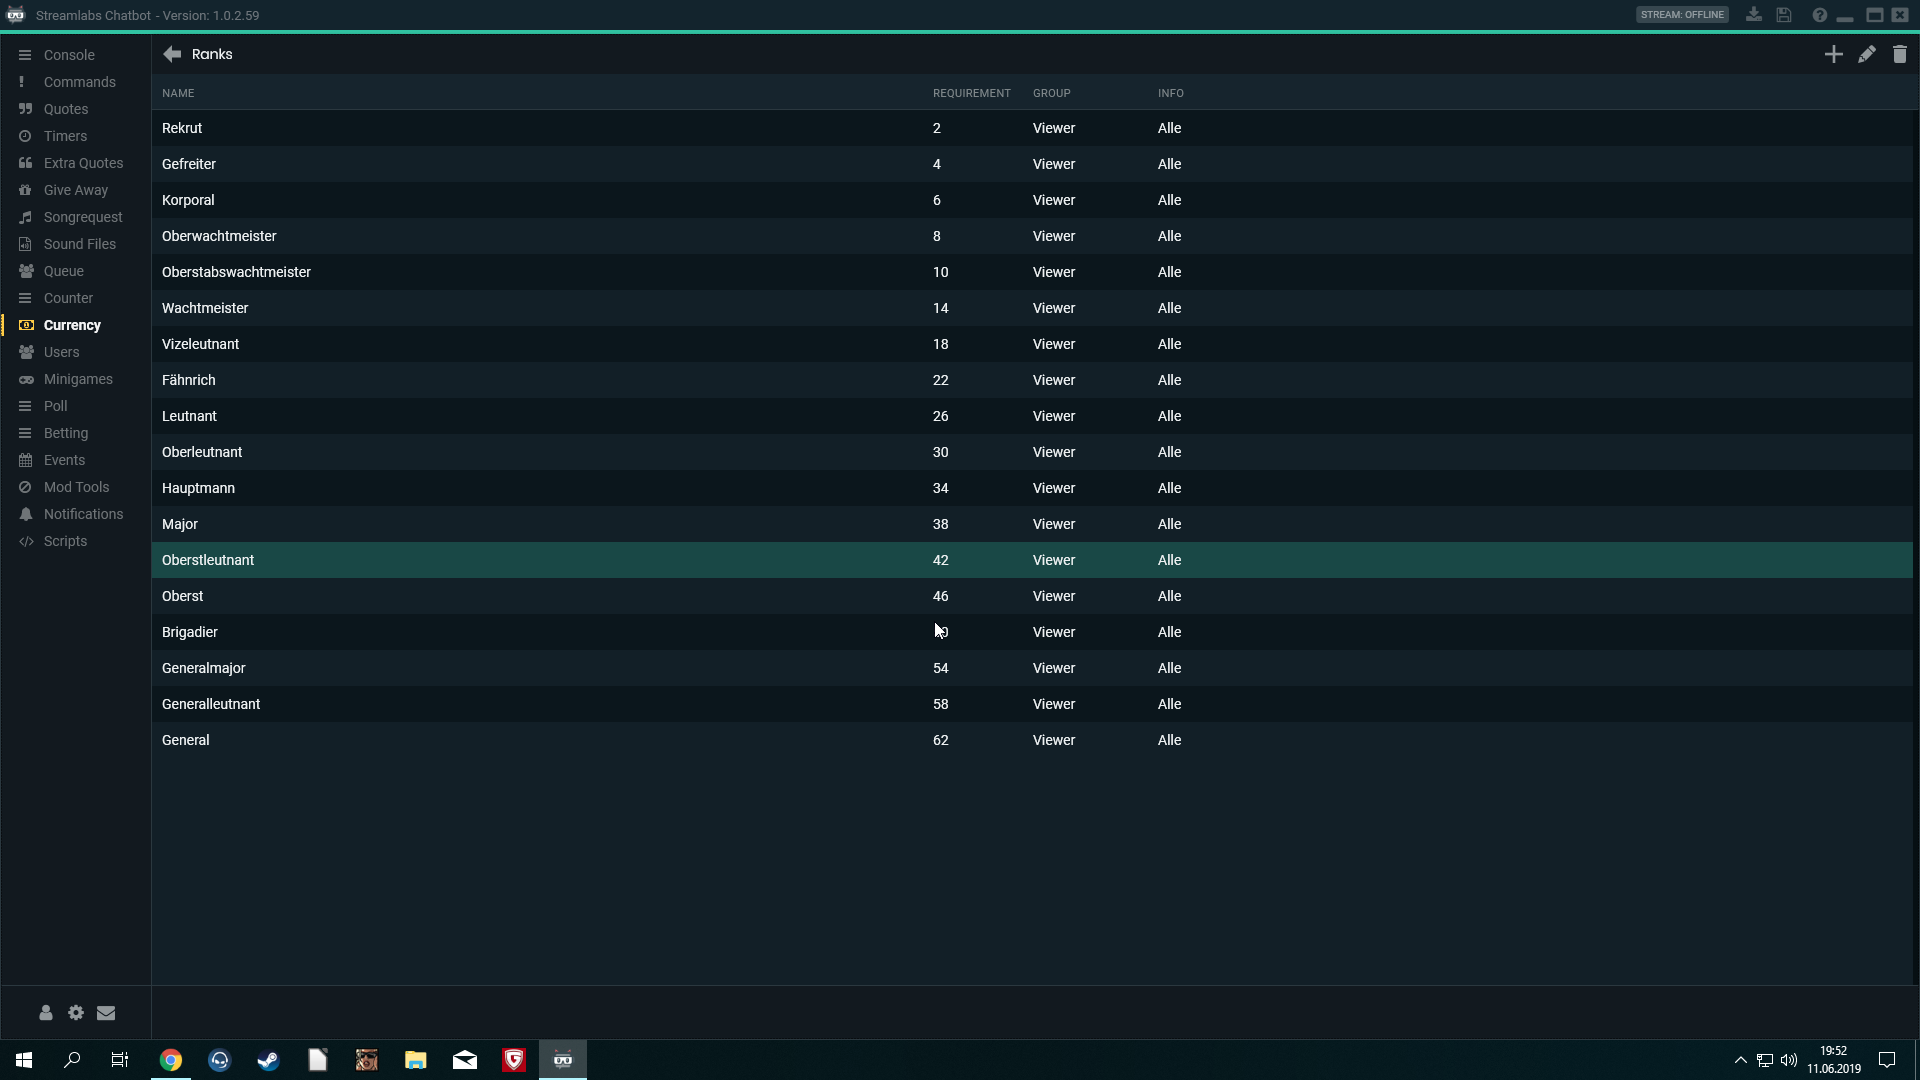Open Steam from the Windows taskbar
This screenshot has width=1920, height=1080.
268,1060
